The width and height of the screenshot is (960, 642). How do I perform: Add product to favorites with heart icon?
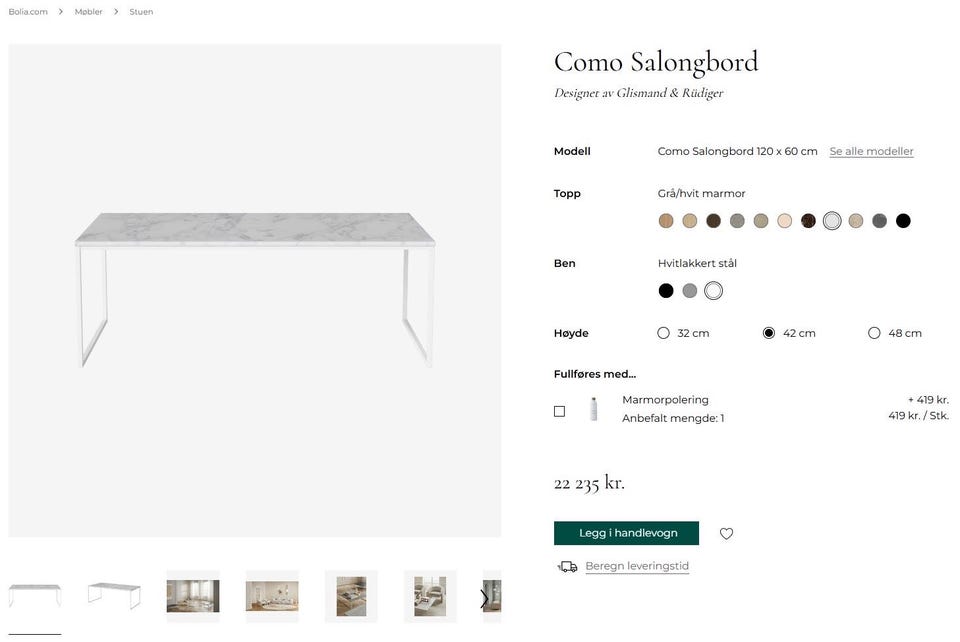(x=726, y=534)
